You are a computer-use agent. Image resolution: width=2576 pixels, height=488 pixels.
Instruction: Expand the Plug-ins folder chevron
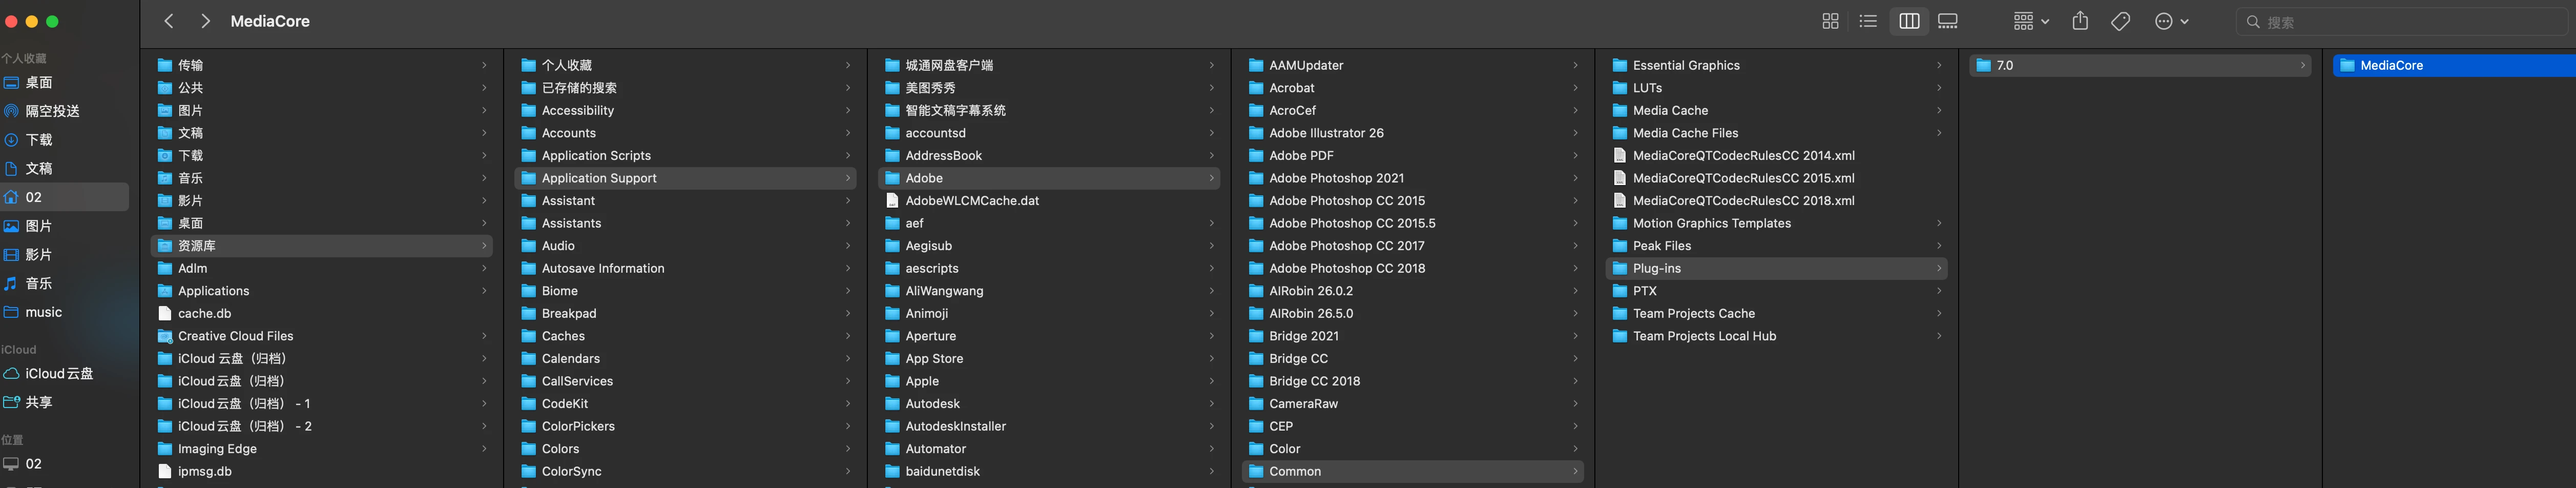coord(1938,268)
